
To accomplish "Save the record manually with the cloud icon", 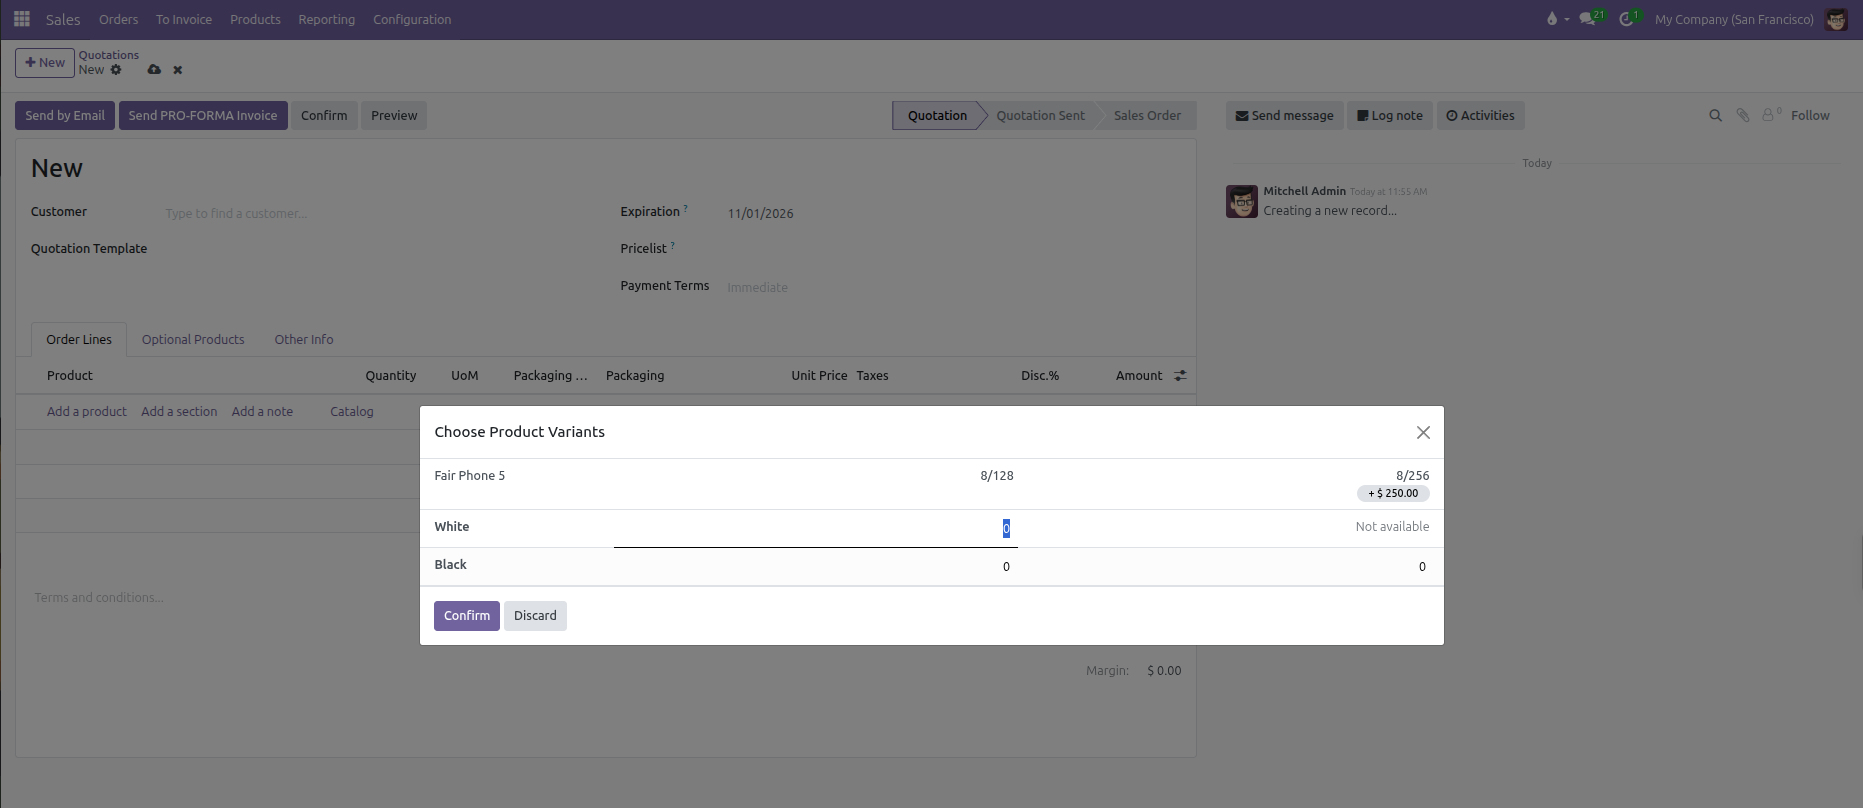I will 154,70.
